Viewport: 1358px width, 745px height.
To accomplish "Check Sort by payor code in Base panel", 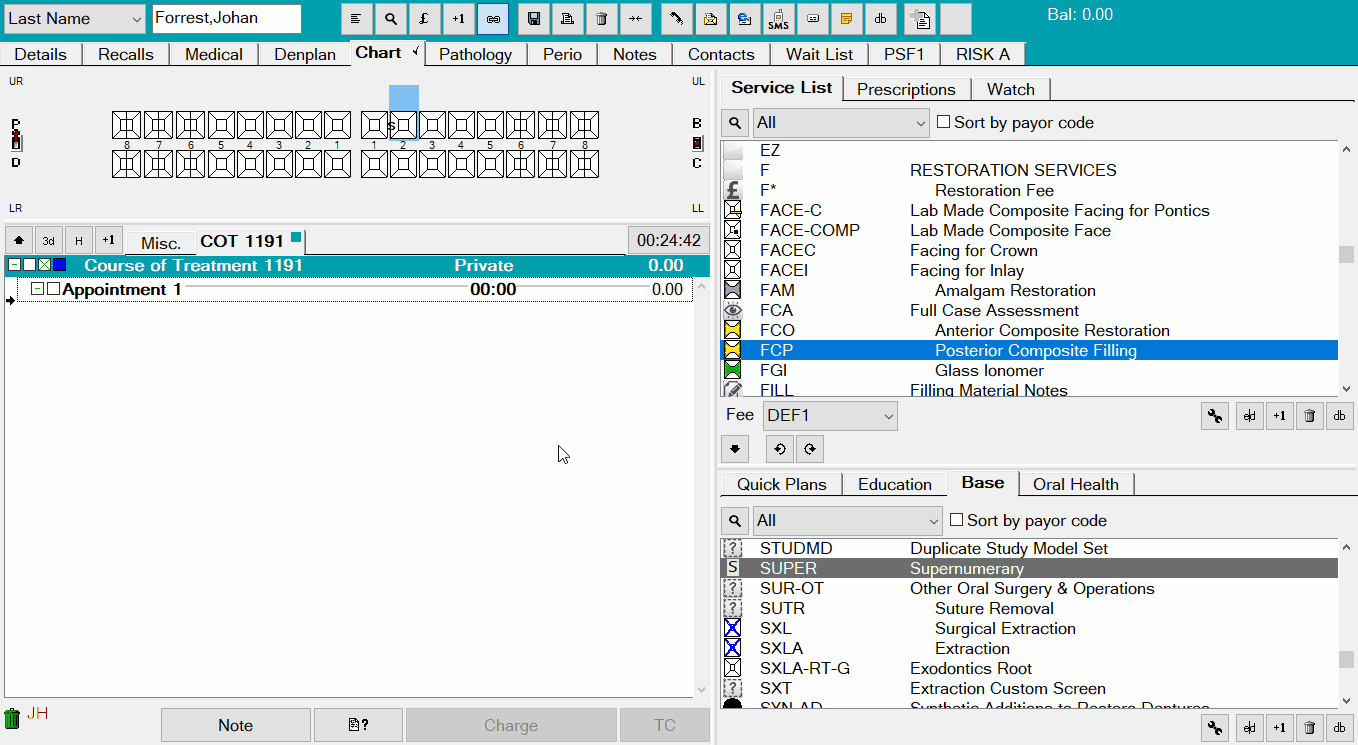I will (956, 520).
